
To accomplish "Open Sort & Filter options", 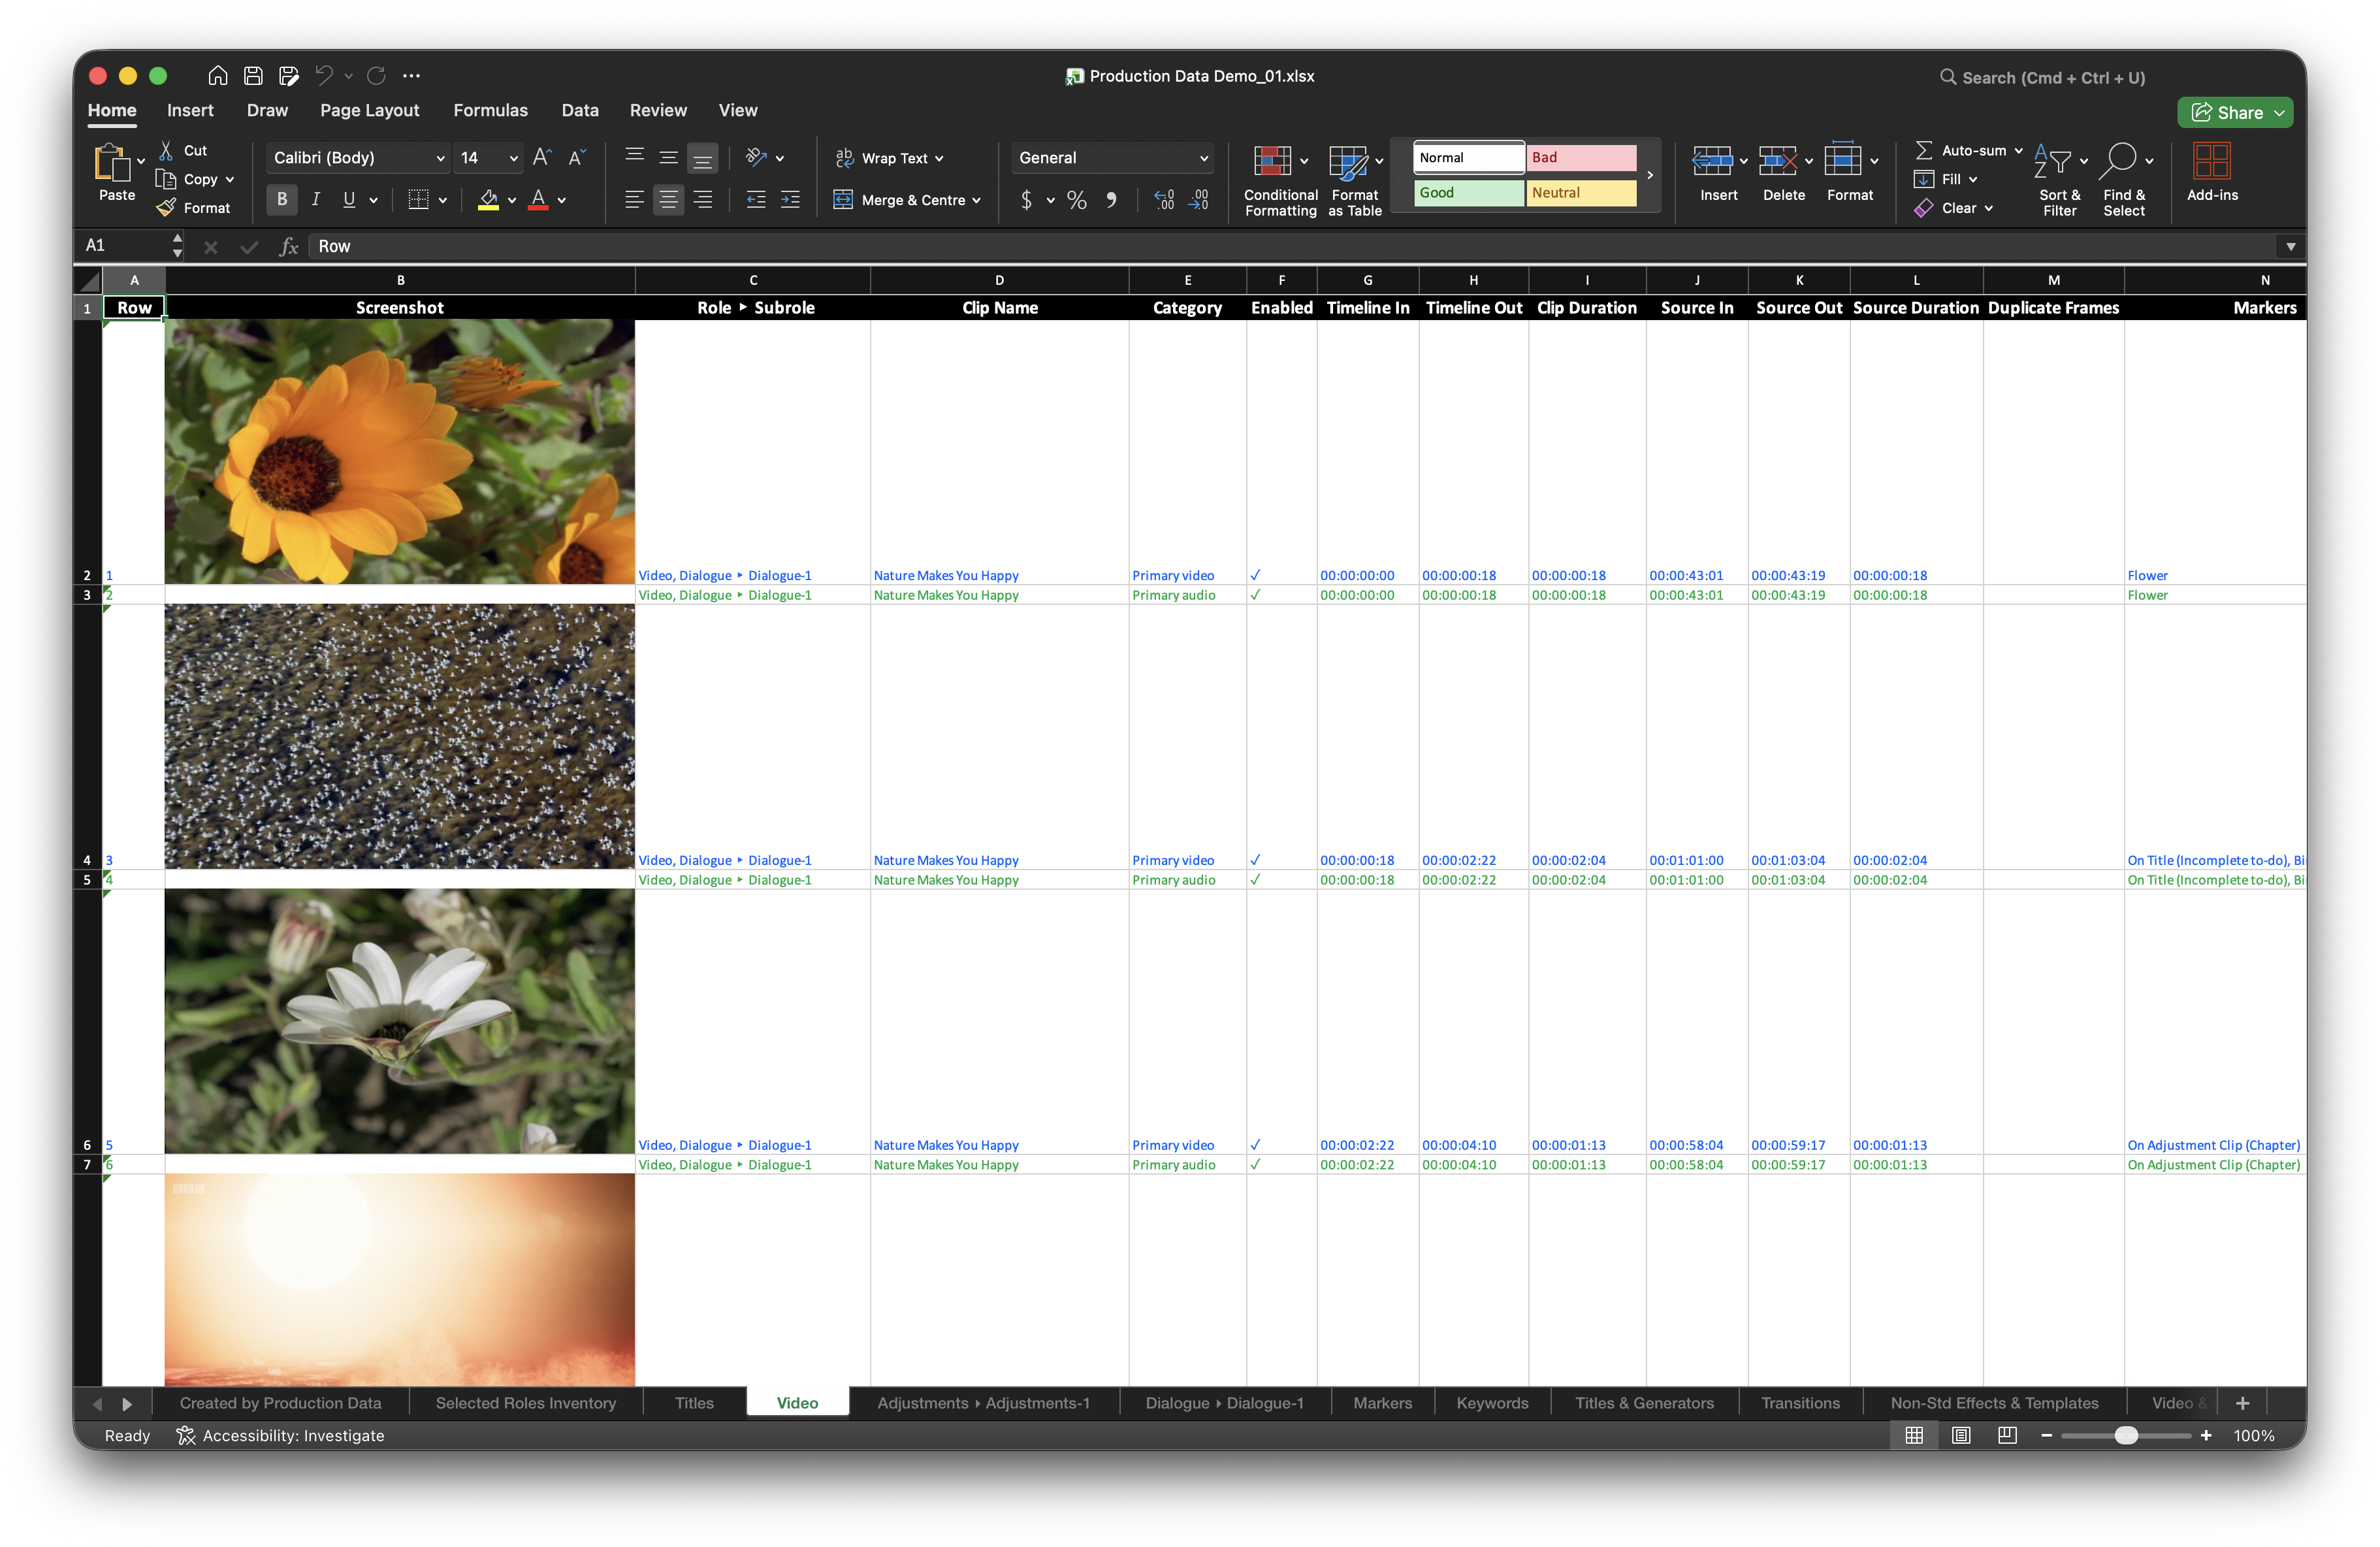I will click(2060, 180).
